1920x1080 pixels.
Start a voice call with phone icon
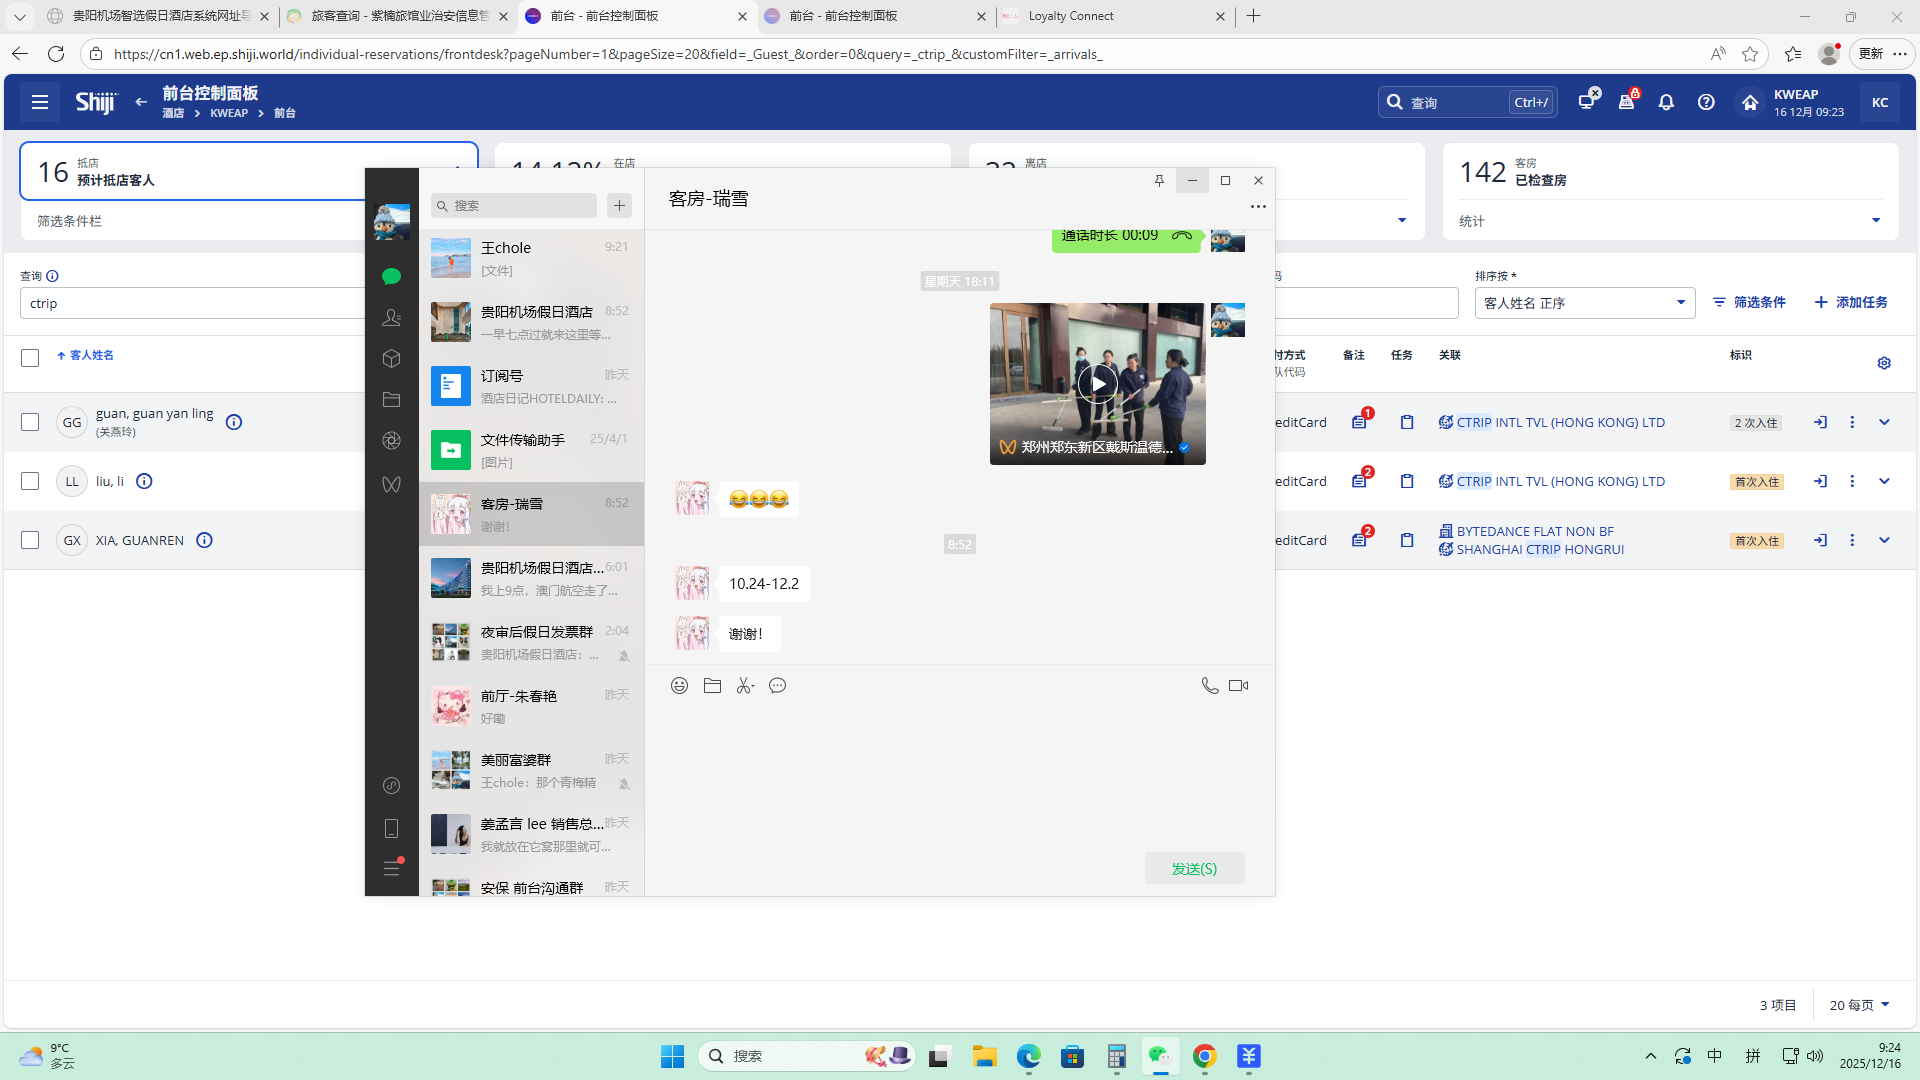(x=1209, y=686)
